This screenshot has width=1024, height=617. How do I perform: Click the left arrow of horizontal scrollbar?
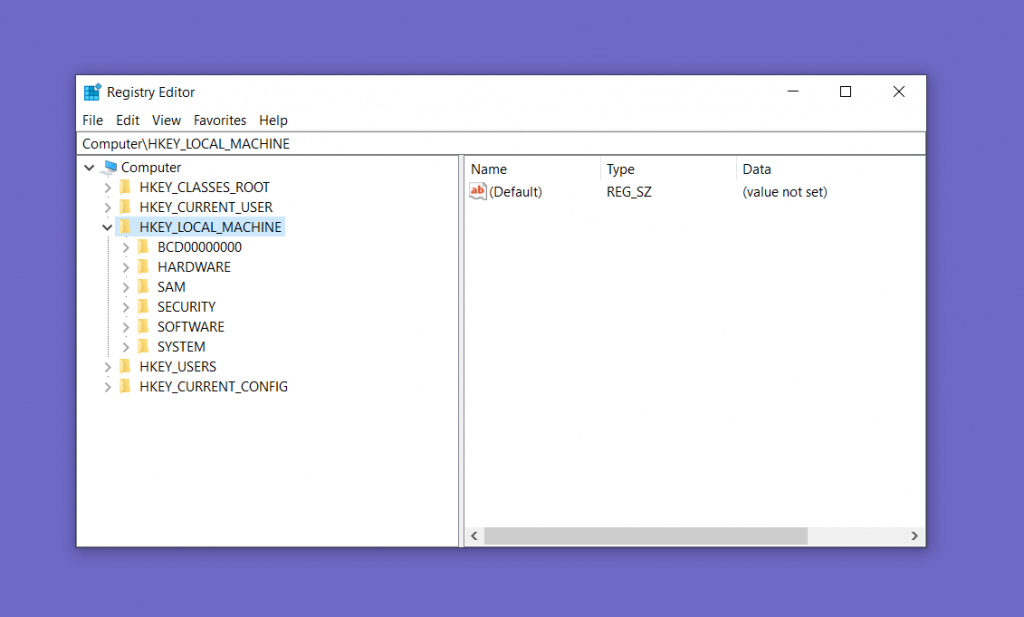pyautogui.click(x=474, y=536)
